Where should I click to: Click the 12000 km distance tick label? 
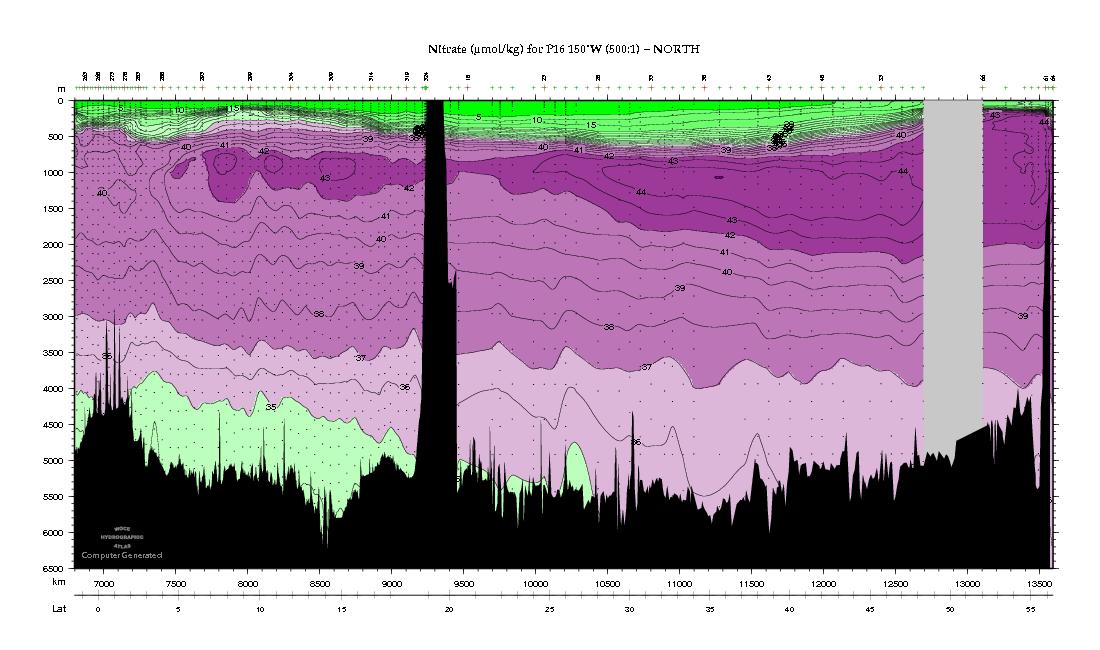(x=823, y=584)
